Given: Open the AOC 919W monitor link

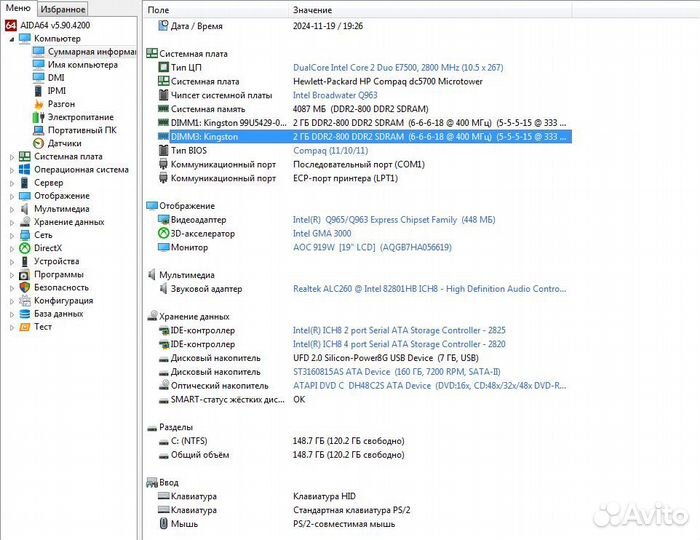Looking at the screenshot, I should [372, 247].
